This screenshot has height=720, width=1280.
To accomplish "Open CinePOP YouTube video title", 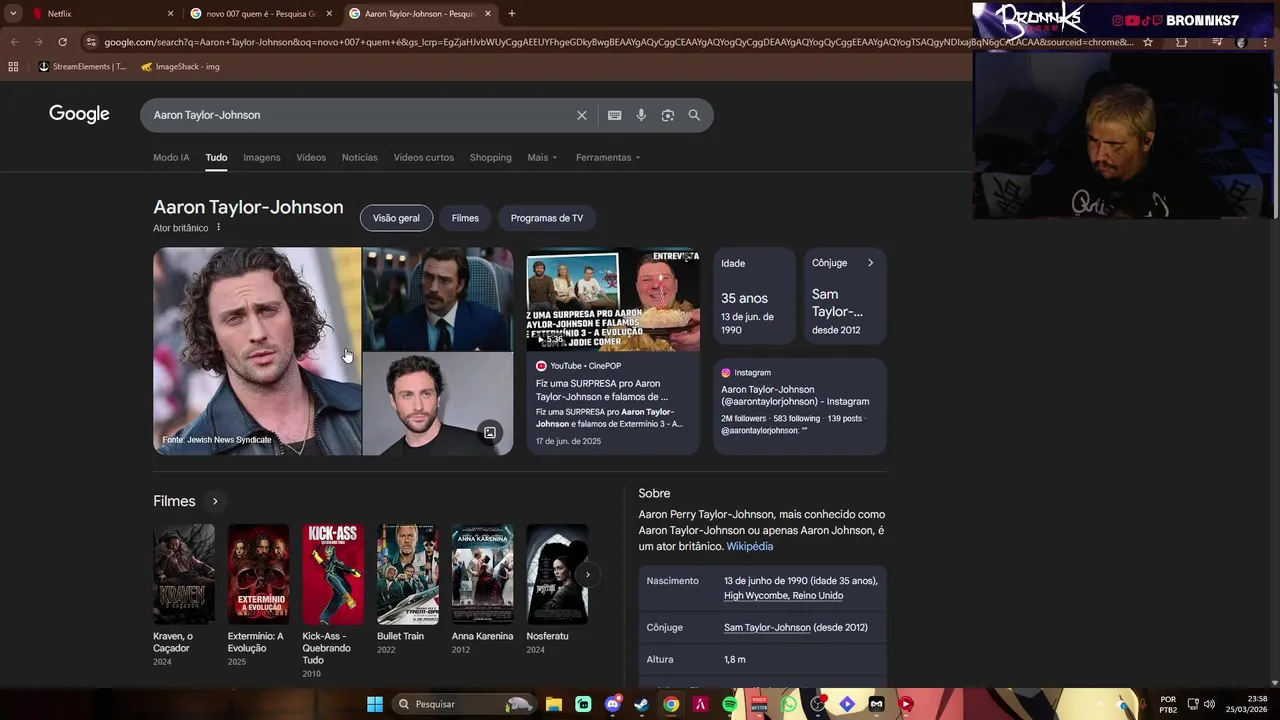I will pyautogui.click(x=602, y=390).
